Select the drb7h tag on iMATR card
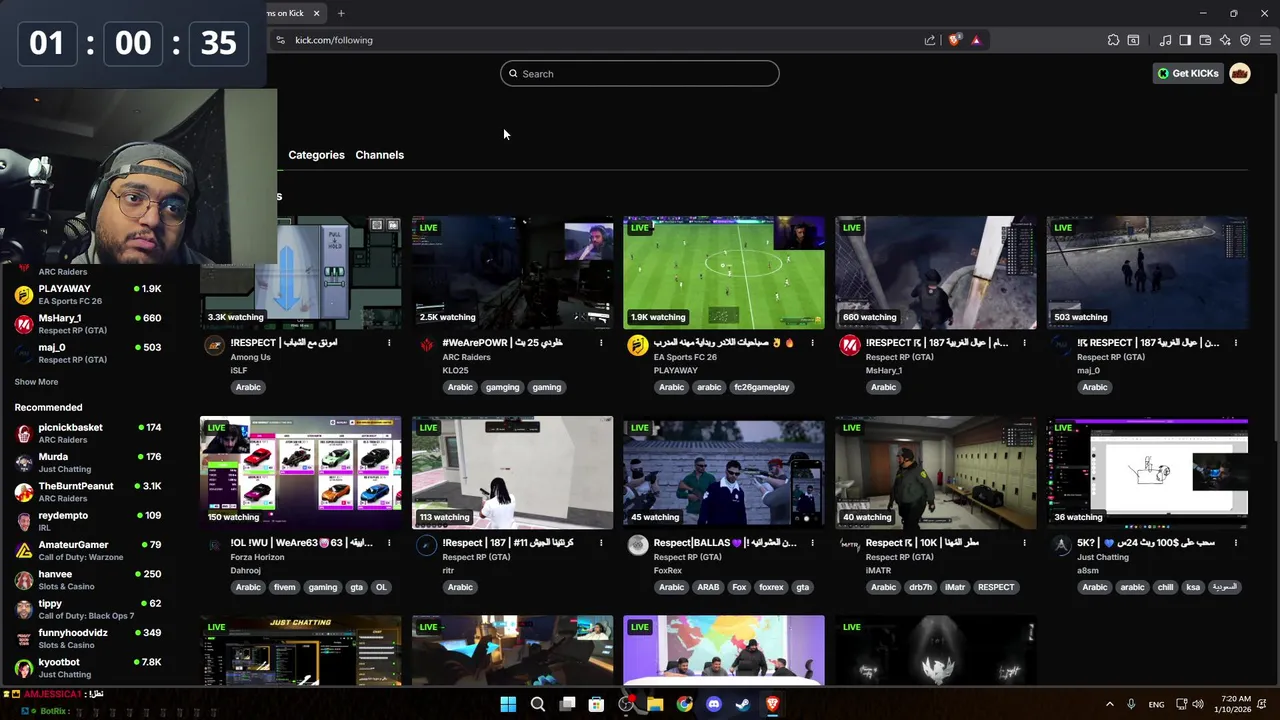Screen dimensions: 1280x720 pos(920,587)
